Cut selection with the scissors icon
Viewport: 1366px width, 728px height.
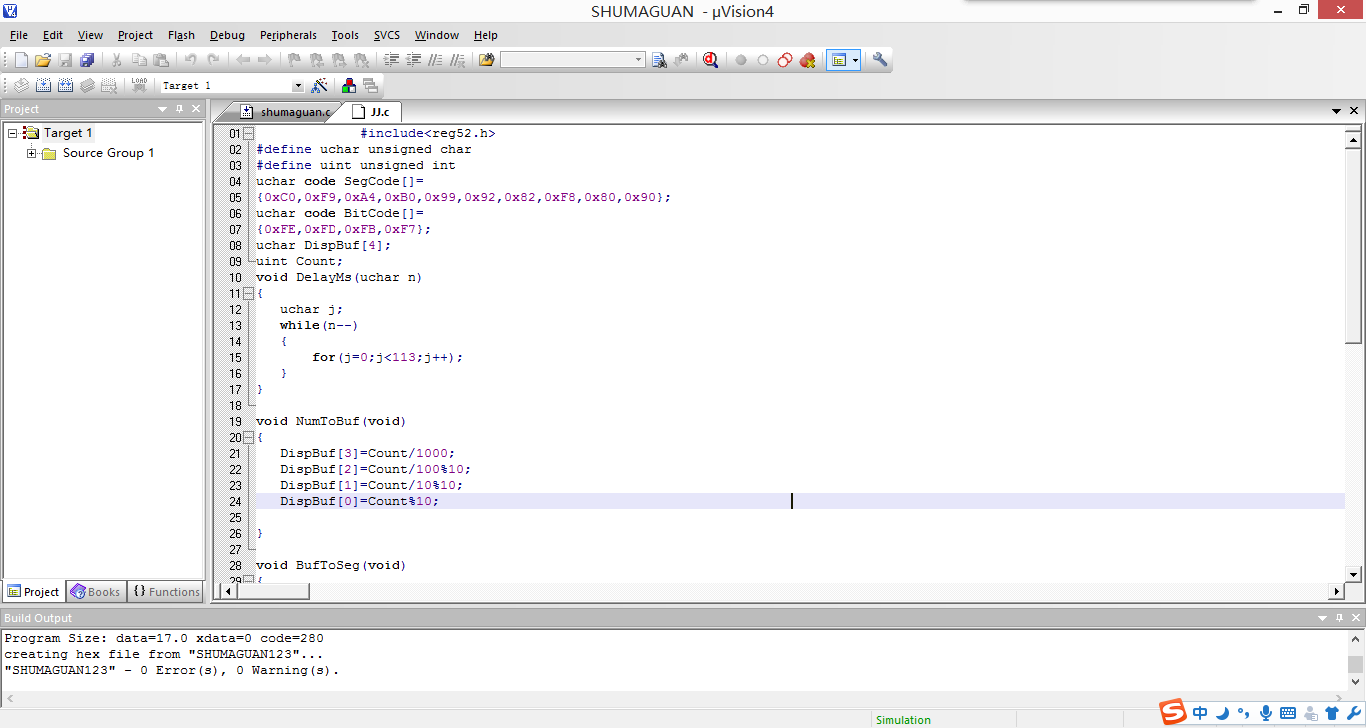point(117,60)
